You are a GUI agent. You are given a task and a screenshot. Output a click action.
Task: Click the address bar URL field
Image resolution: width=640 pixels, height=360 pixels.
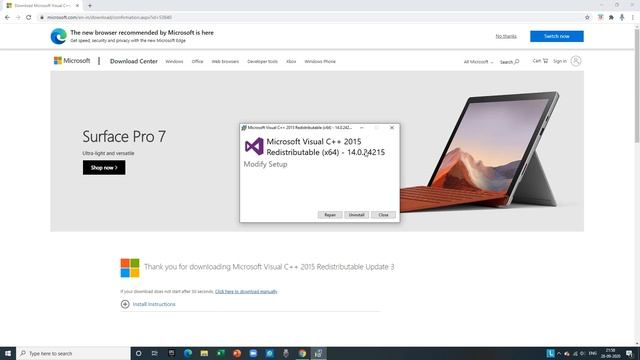pyautogui.click(x=310, y=17)
